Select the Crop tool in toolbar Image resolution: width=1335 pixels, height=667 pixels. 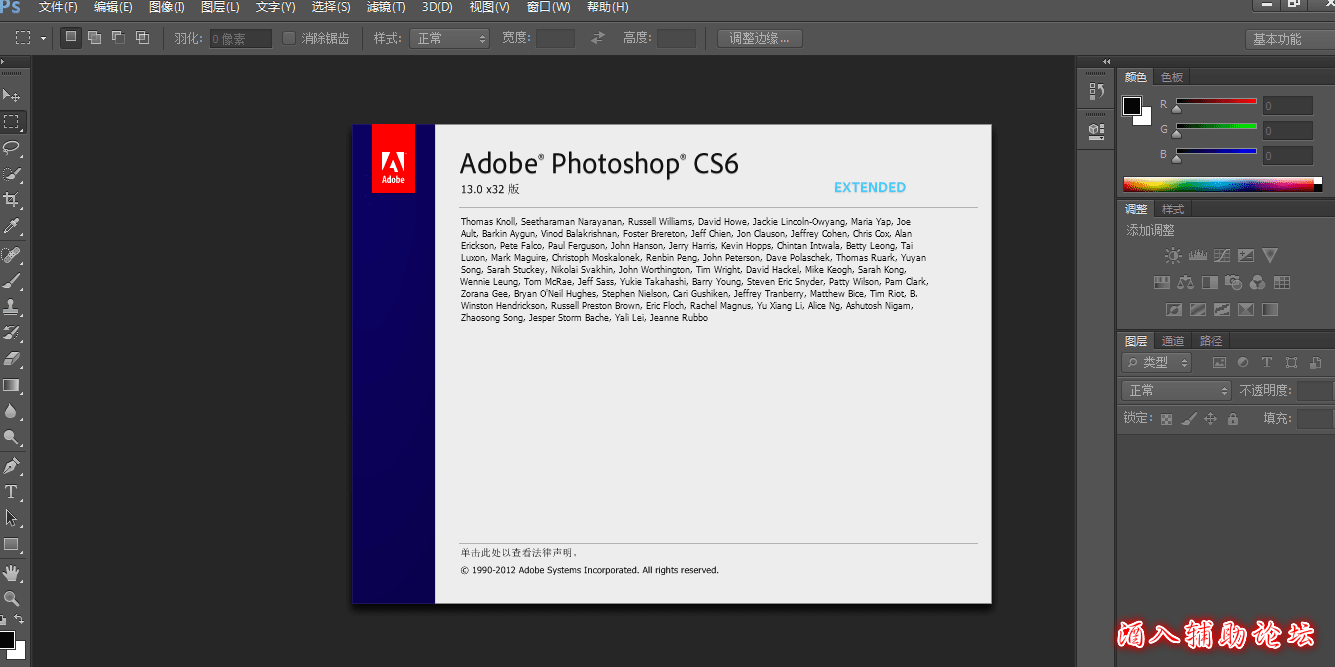[12, 200]
